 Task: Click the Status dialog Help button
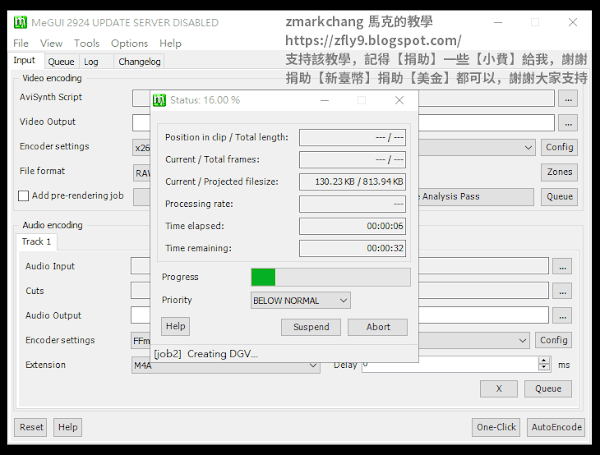click(x=175, y=326)
